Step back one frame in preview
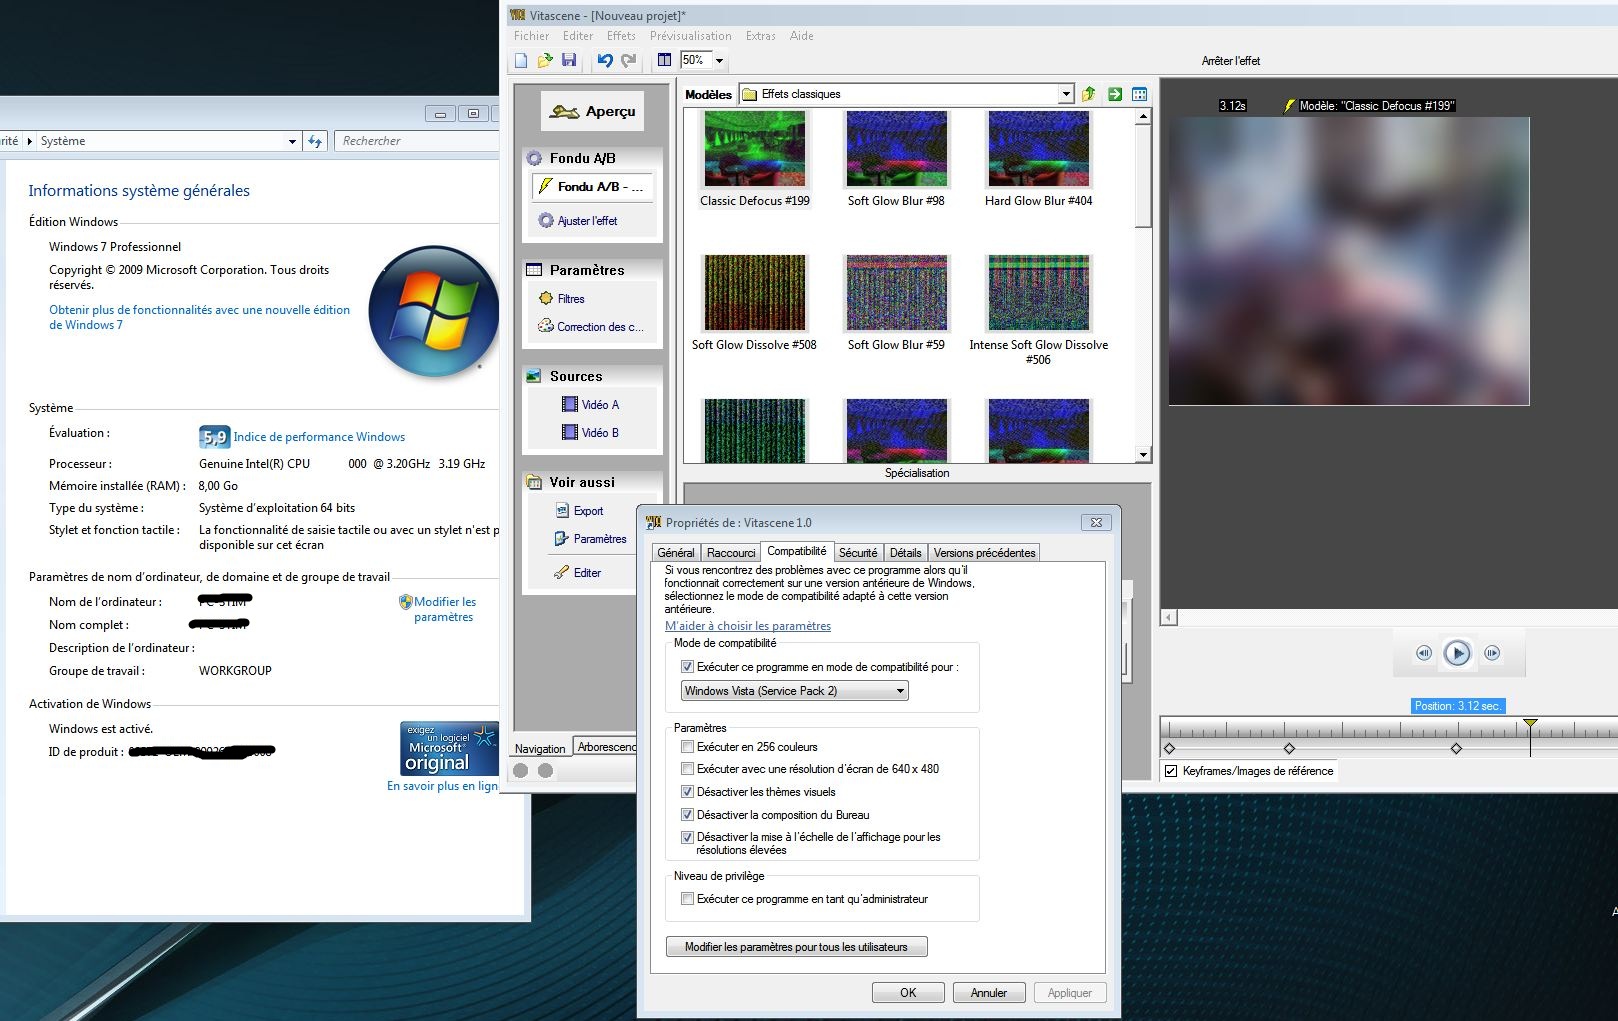The image size is (1618, 1021). (1424, 653)
